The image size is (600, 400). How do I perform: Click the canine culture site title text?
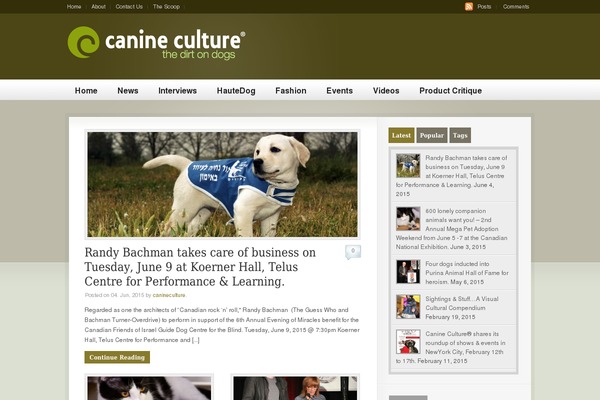pos(175,40)
